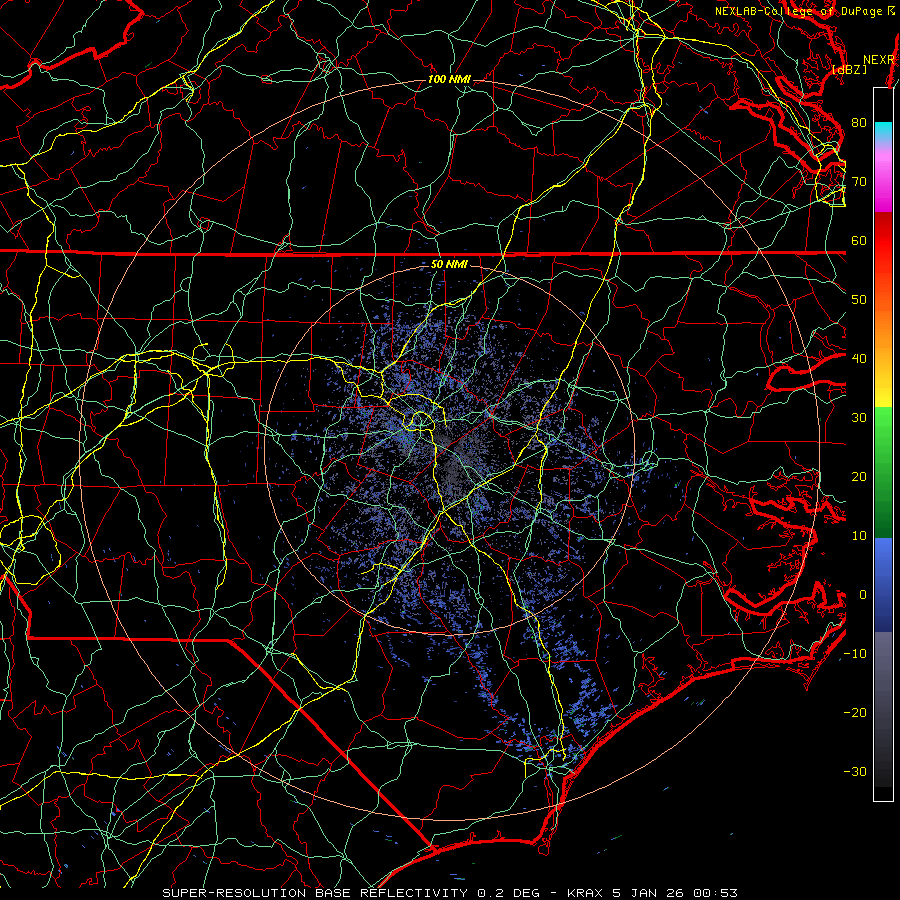Click the -10 dBZ scale label
Screen dimensions: 900x900
coord(855,654)
